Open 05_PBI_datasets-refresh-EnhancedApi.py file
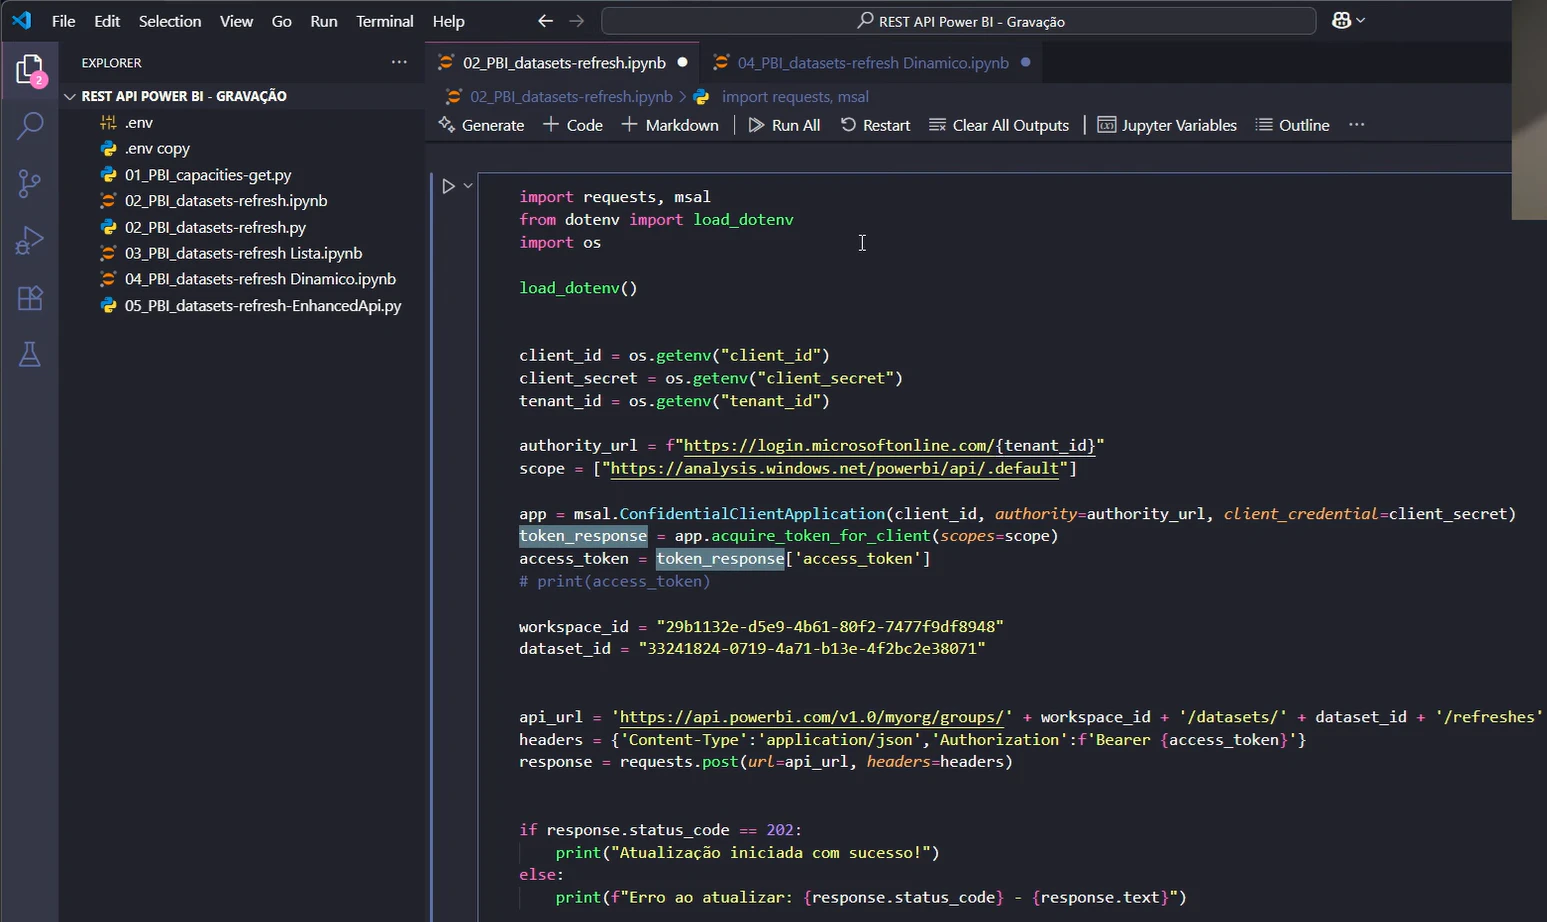Viewport: 1547px width, 922px height. (x=263, y=305)
